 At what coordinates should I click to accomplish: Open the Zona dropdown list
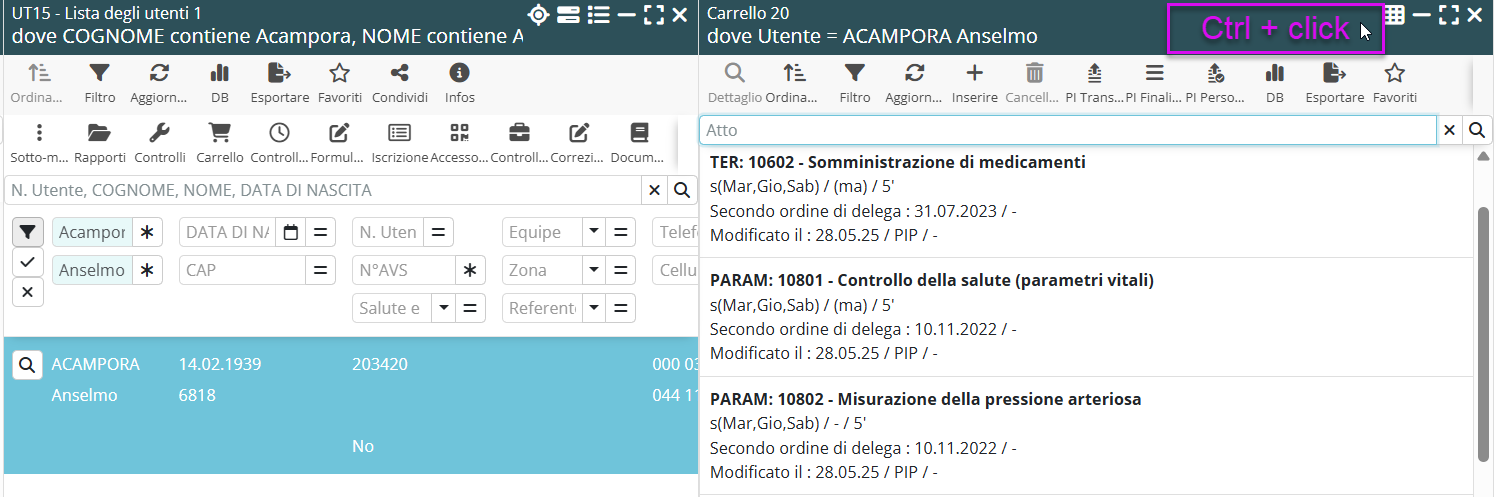(594, 271)
